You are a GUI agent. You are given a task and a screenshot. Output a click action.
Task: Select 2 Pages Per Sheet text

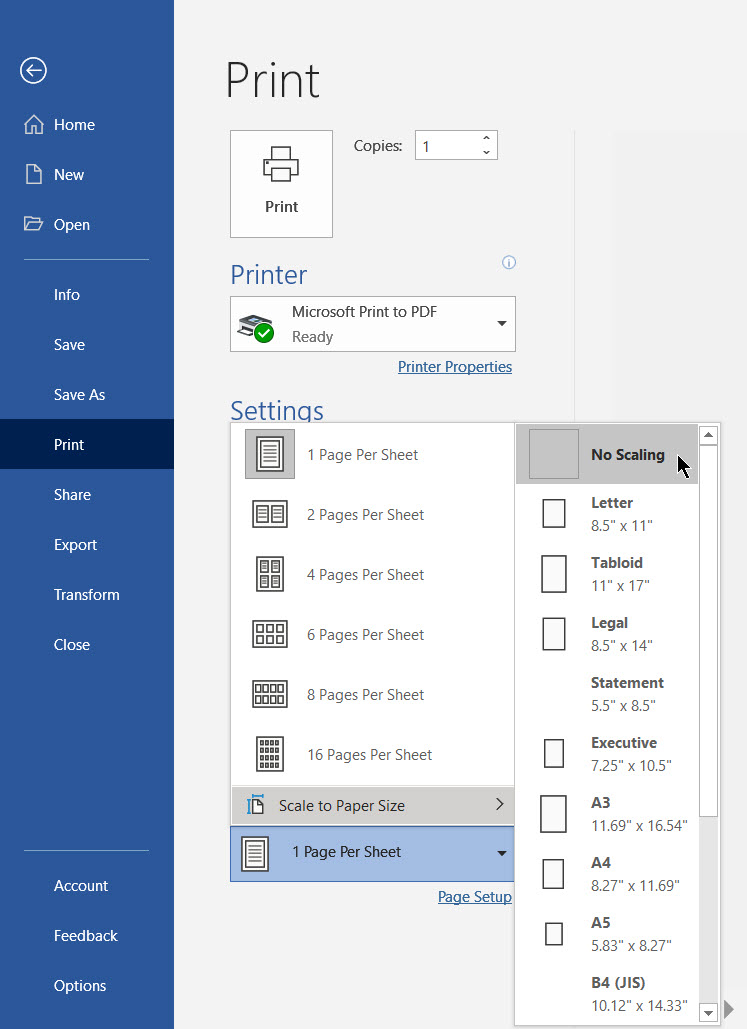(x=366, y=514)
